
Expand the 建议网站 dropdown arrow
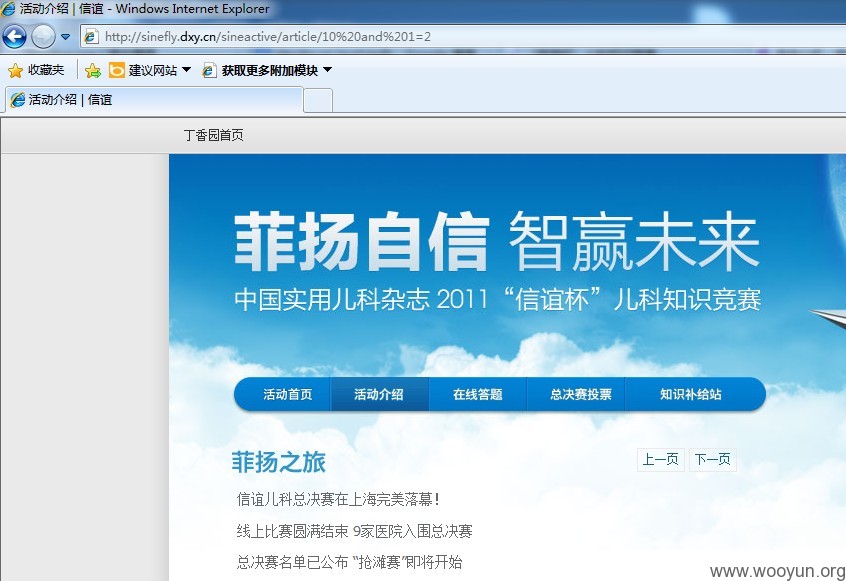click(x=187, y=70)
